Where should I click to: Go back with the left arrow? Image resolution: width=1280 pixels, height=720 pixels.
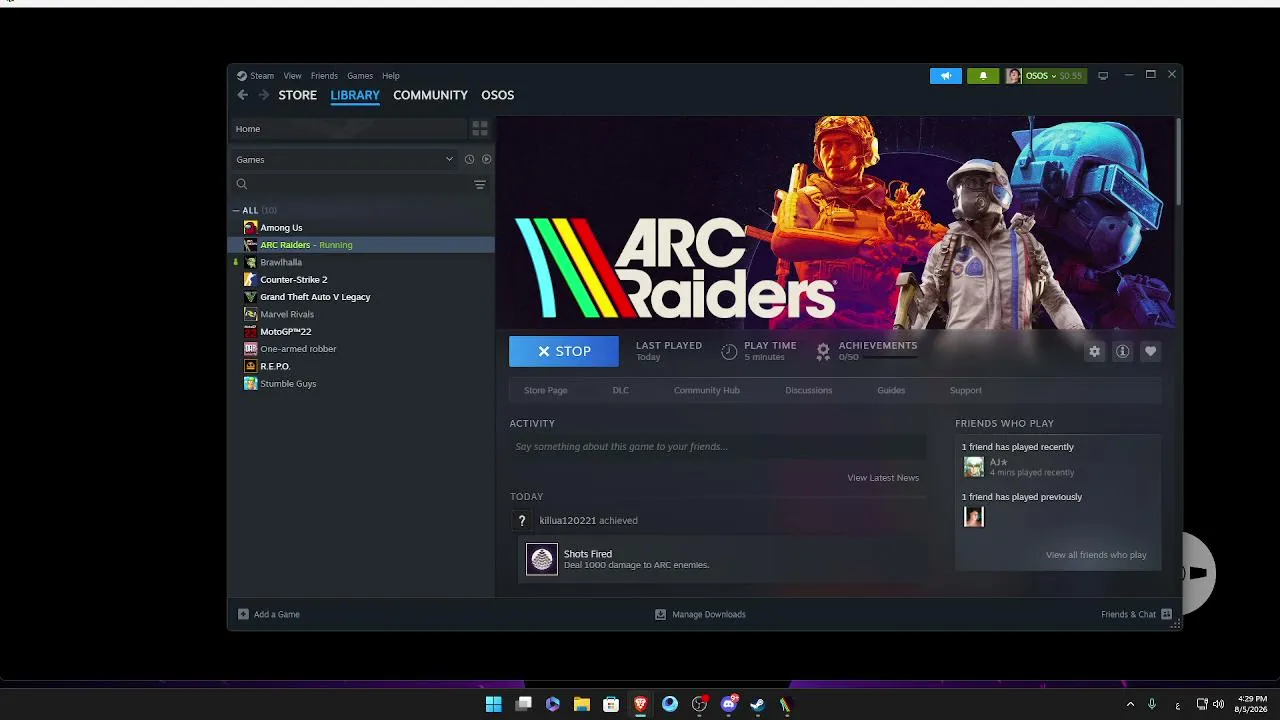[x=242, y=95]
